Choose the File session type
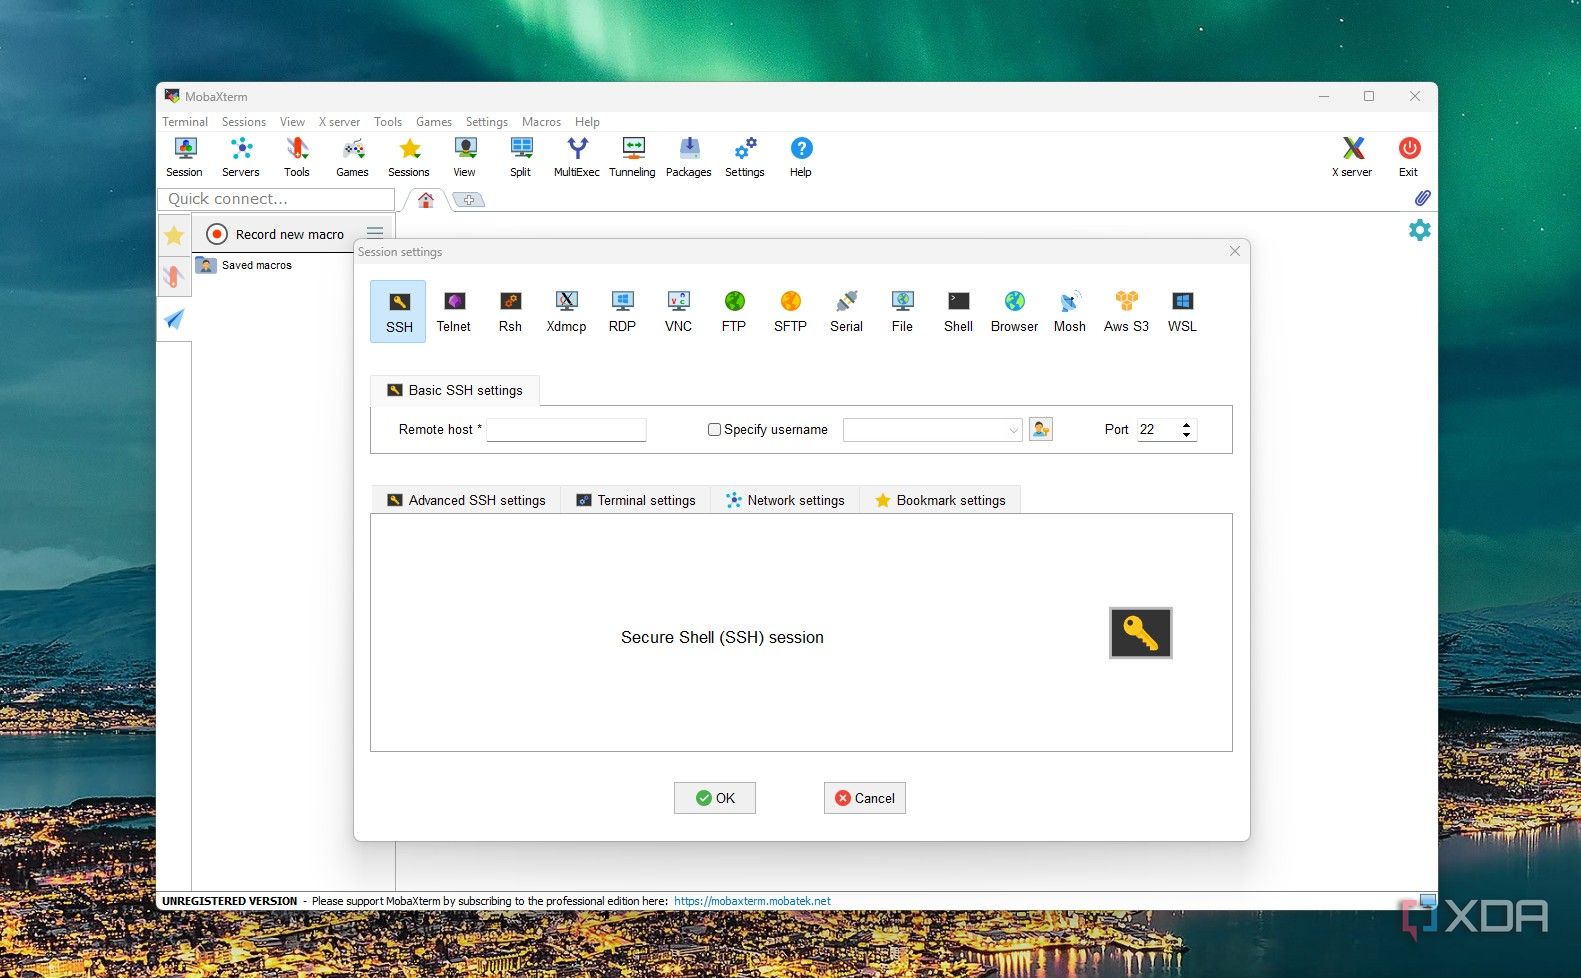Image resolution: width=1581 pixels, height=978 pixels. click(x=902, y=312)
